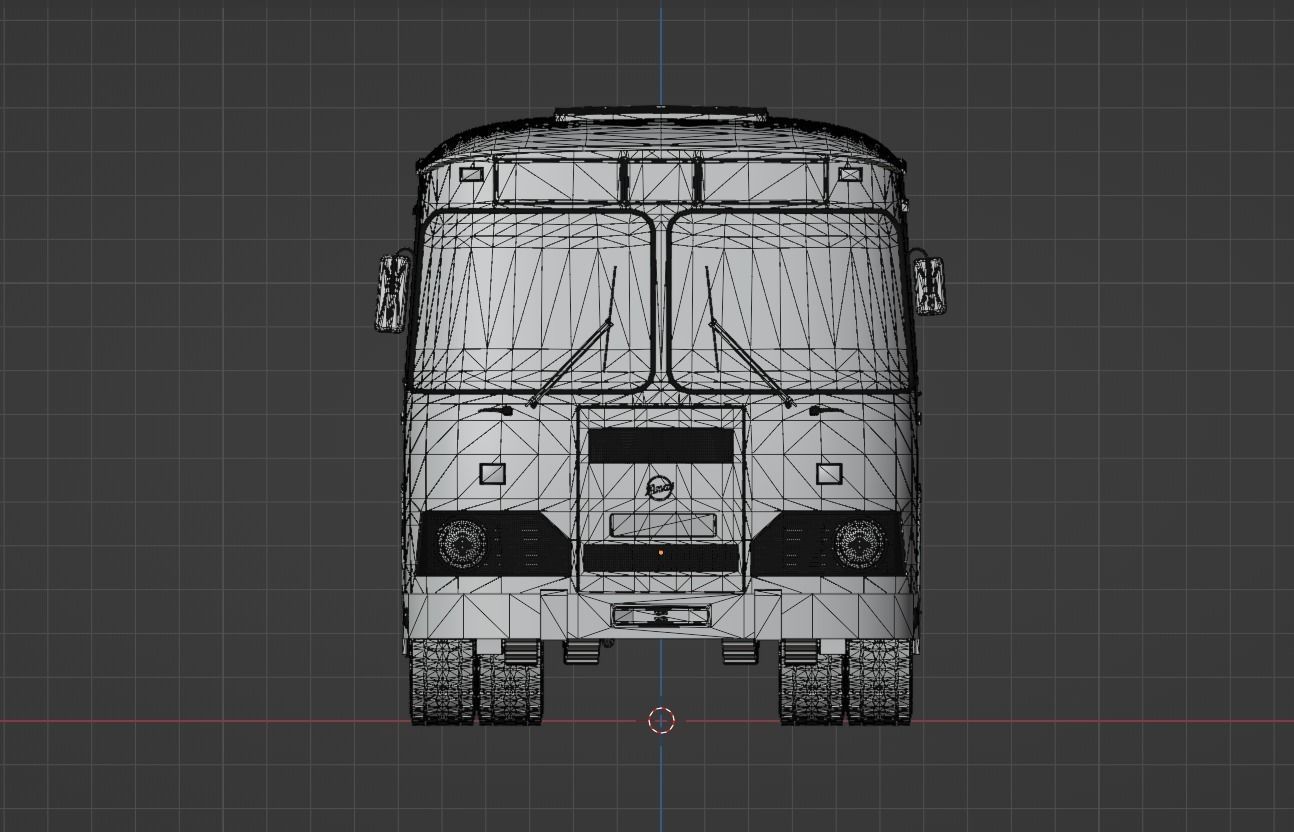Screen dimensions: 1294x832
Task: Click the upper black grille on the front panel
Action: pyautogui.click(x=660, y=445)
